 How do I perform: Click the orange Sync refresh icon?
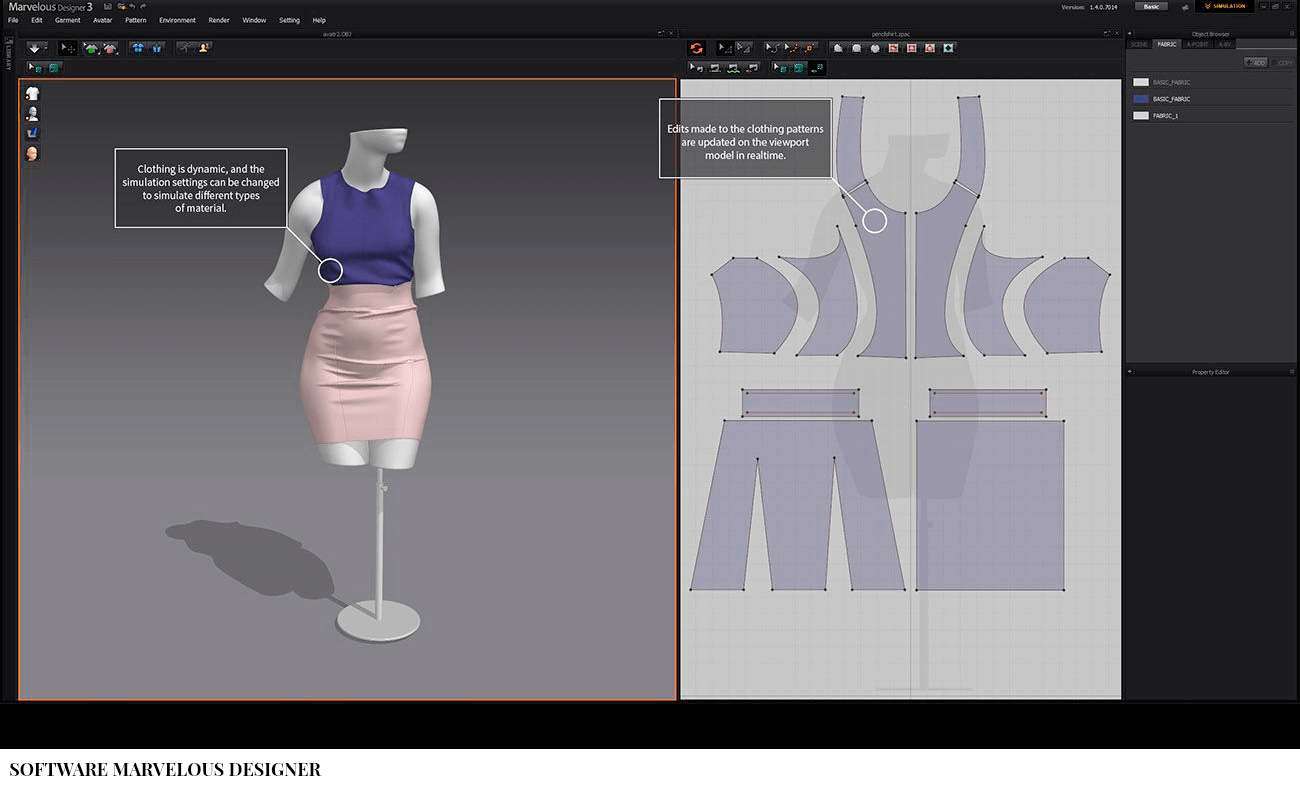[x=697, y=48]
